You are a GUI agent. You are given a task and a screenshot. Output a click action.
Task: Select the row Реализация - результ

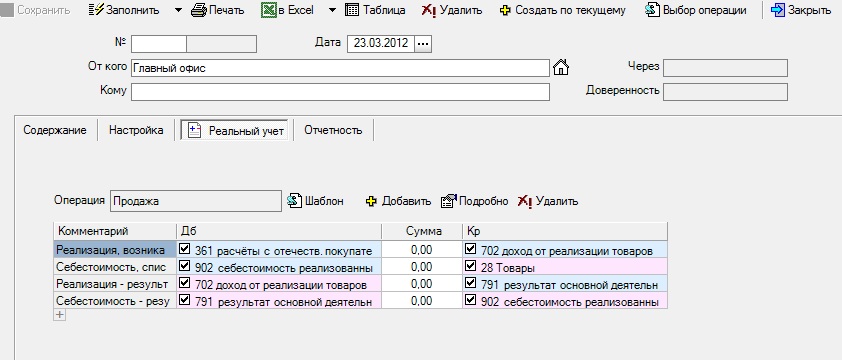pos(115,284)
